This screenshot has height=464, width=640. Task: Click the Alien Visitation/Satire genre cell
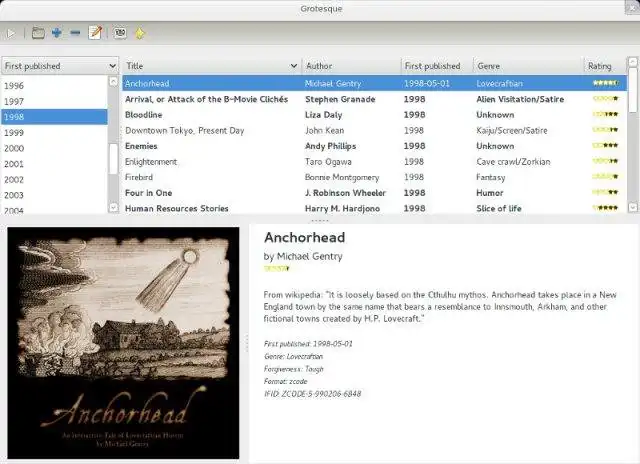[x=520, y=99]
